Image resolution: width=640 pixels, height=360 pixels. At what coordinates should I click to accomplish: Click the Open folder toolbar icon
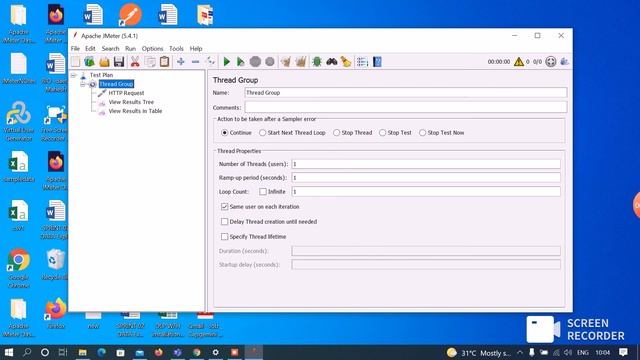click(104, 62)
